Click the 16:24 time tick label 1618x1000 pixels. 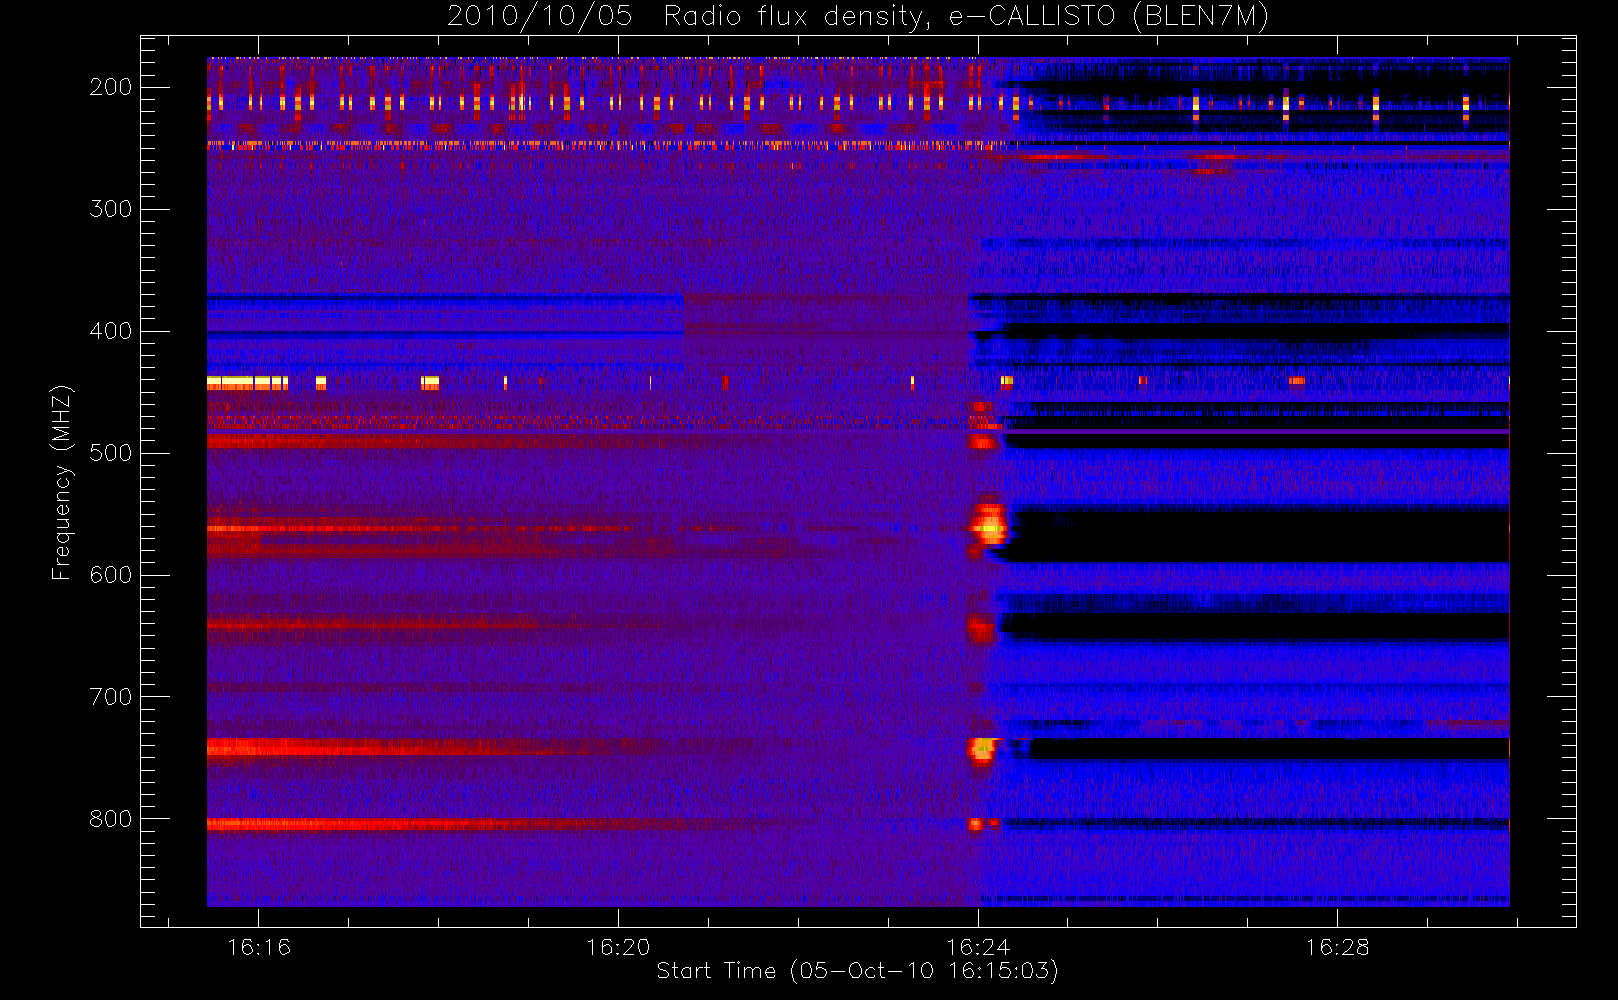click(978, 947)
